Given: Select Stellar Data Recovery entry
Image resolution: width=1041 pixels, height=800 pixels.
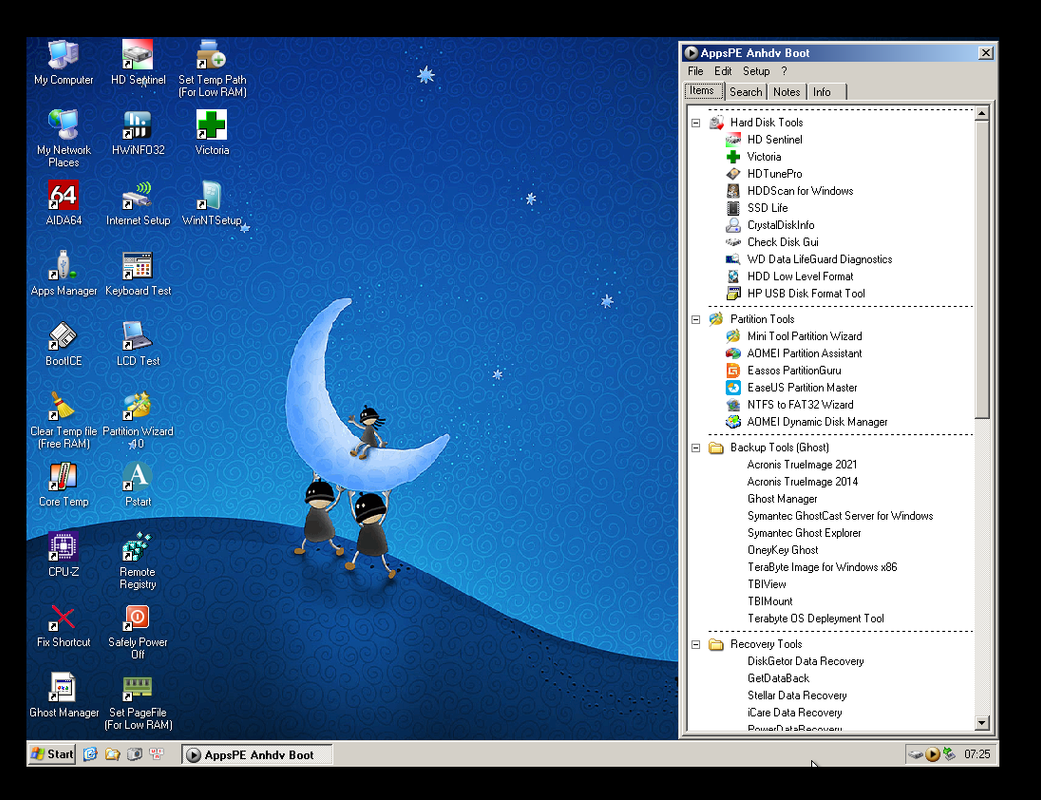Looking at the screenshot, I should [797, 696].
